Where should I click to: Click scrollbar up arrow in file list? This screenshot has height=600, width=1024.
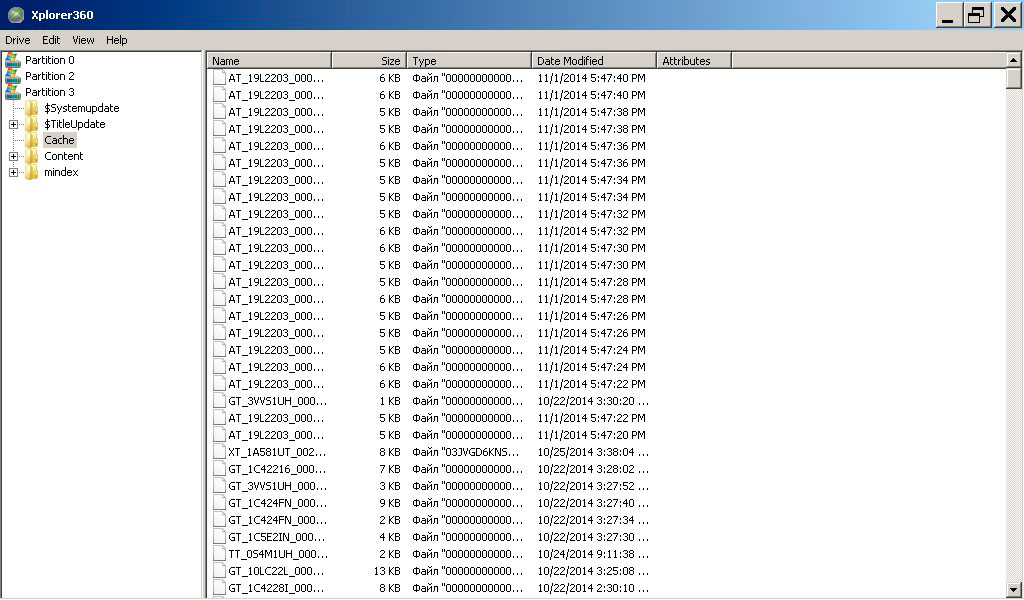1014,60
